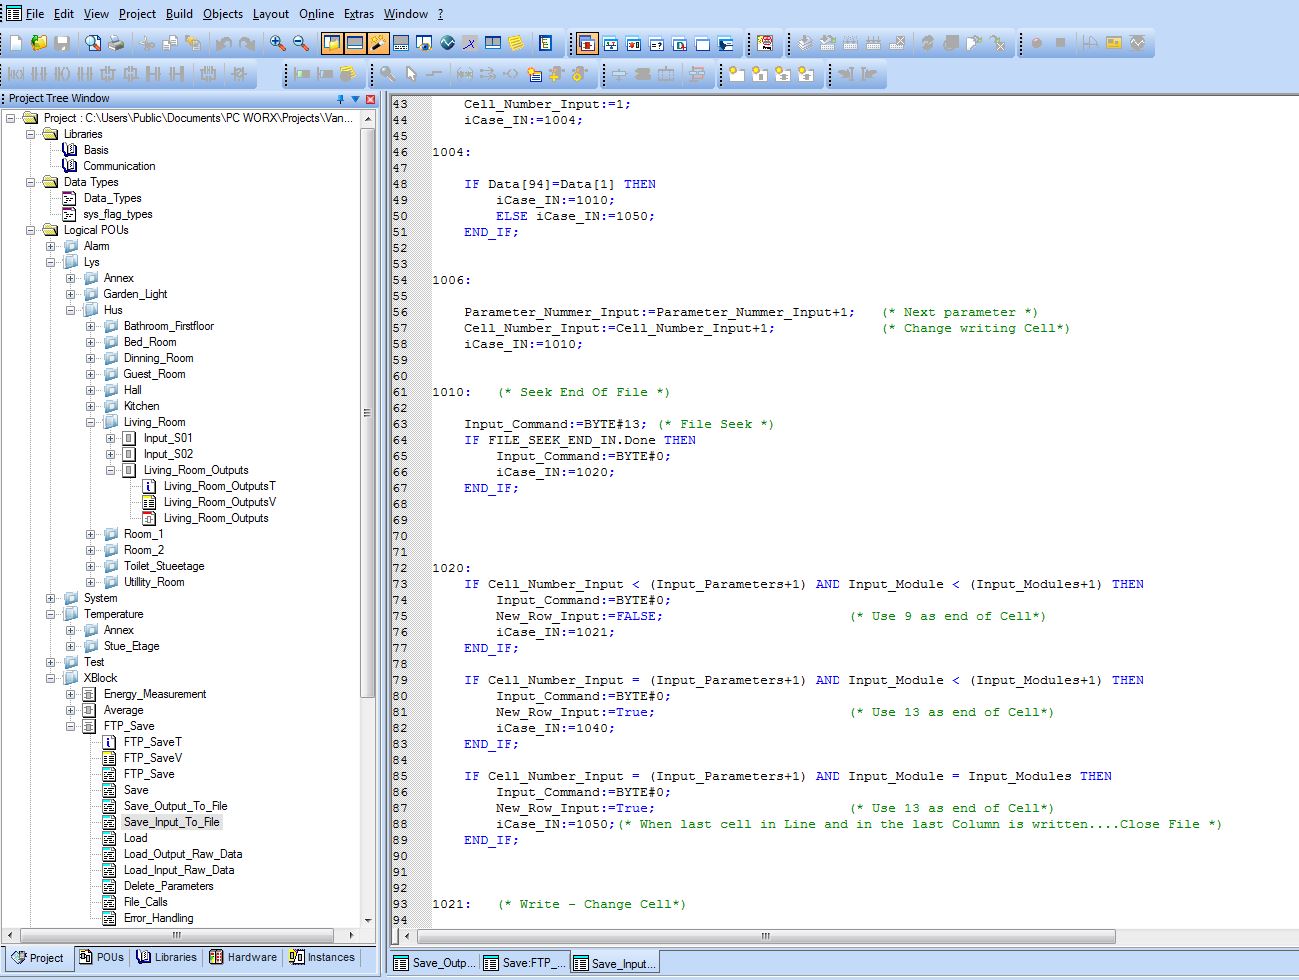1299x980 pixels.
Task: Pin the Project Tree Window
Action: click(340, 99)
